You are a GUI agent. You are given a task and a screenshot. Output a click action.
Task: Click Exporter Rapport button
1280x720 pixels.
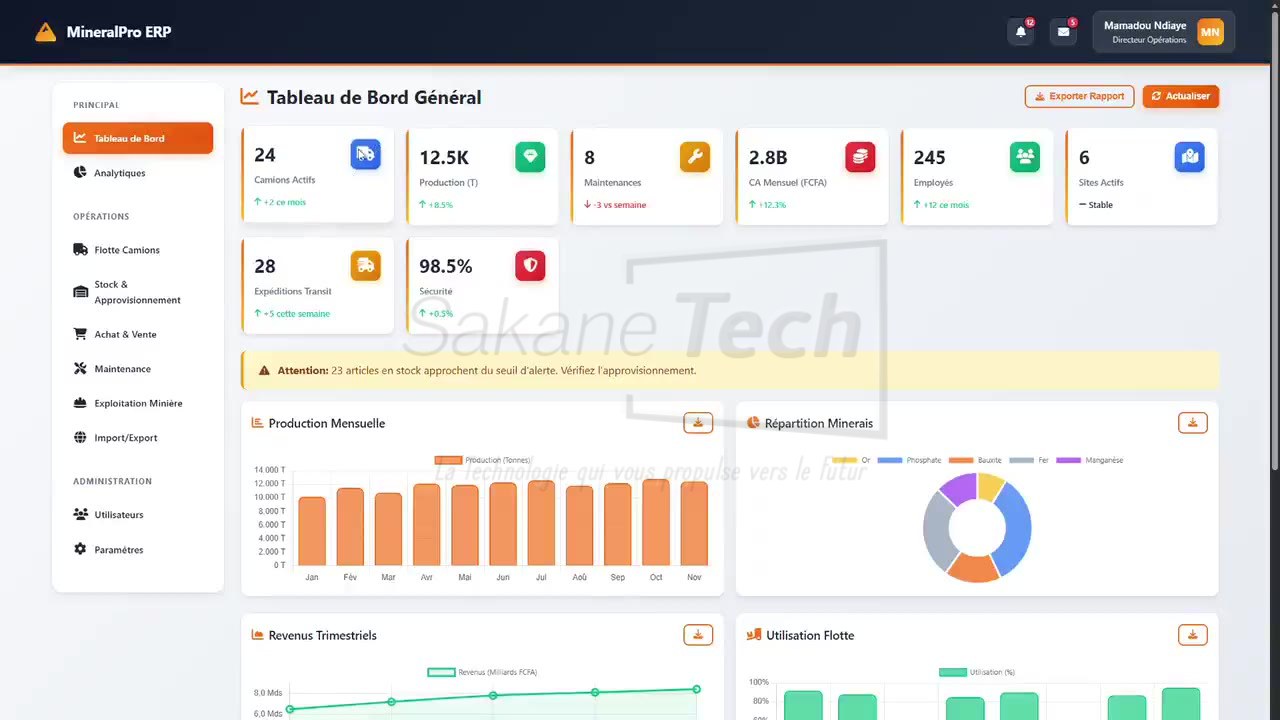pos(1079,96)
